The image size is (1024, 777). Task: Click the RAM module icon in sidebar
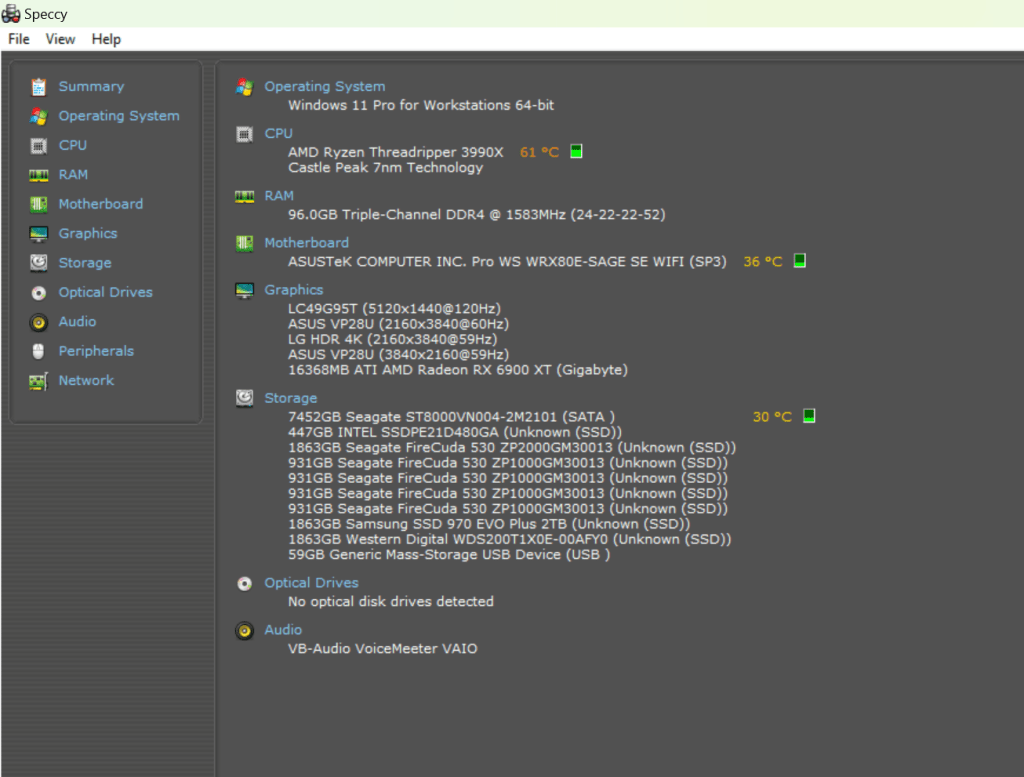[x=39, y=175]
